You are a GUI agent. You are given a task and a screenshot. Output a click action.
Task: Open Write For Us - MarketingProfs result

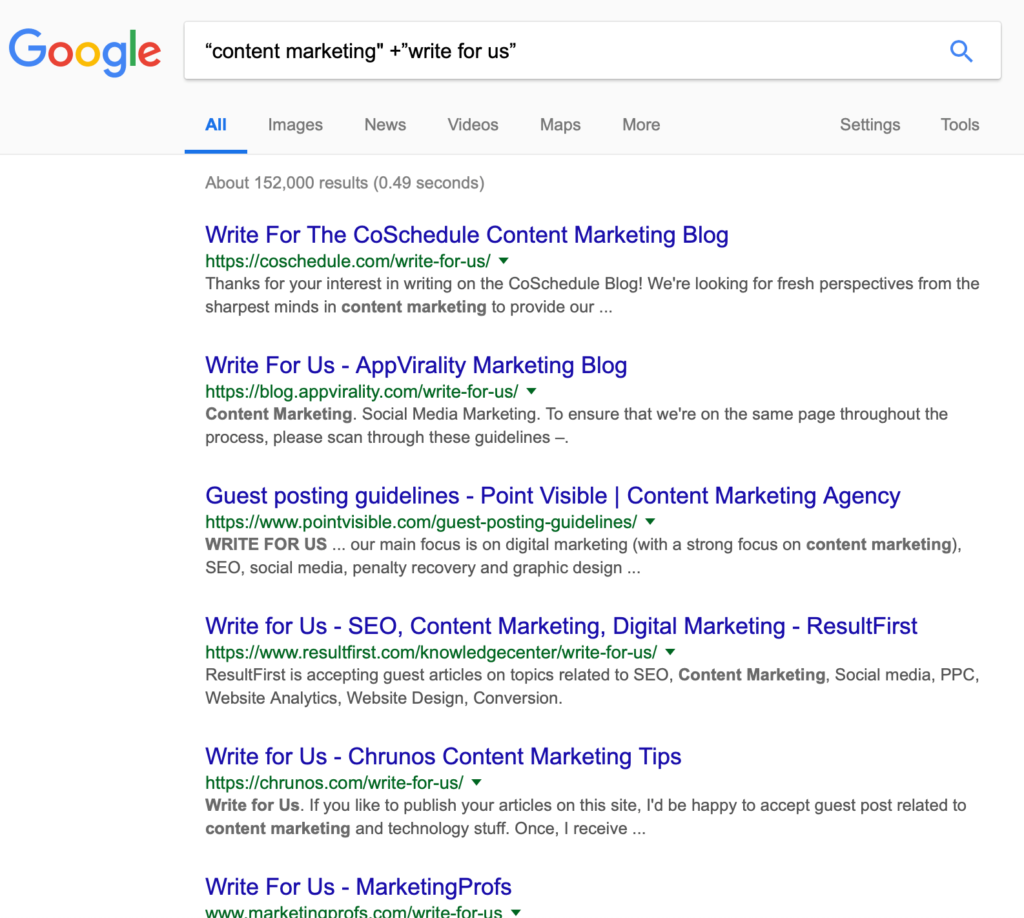358,887
